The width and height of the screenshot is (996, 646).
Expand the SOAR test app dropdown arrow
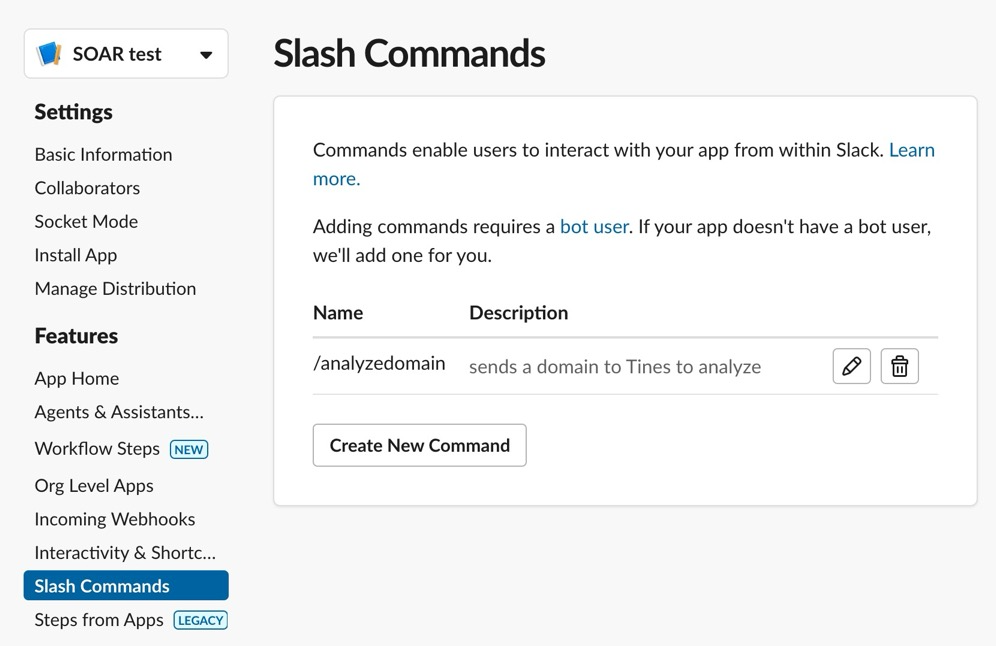point(206,55)
